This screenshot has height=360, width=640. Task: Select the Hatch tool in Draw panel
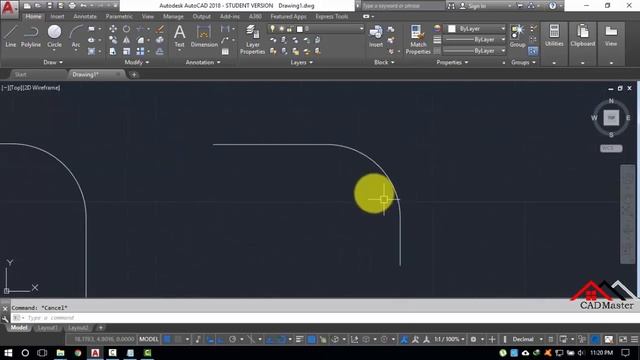coord(91,51)
